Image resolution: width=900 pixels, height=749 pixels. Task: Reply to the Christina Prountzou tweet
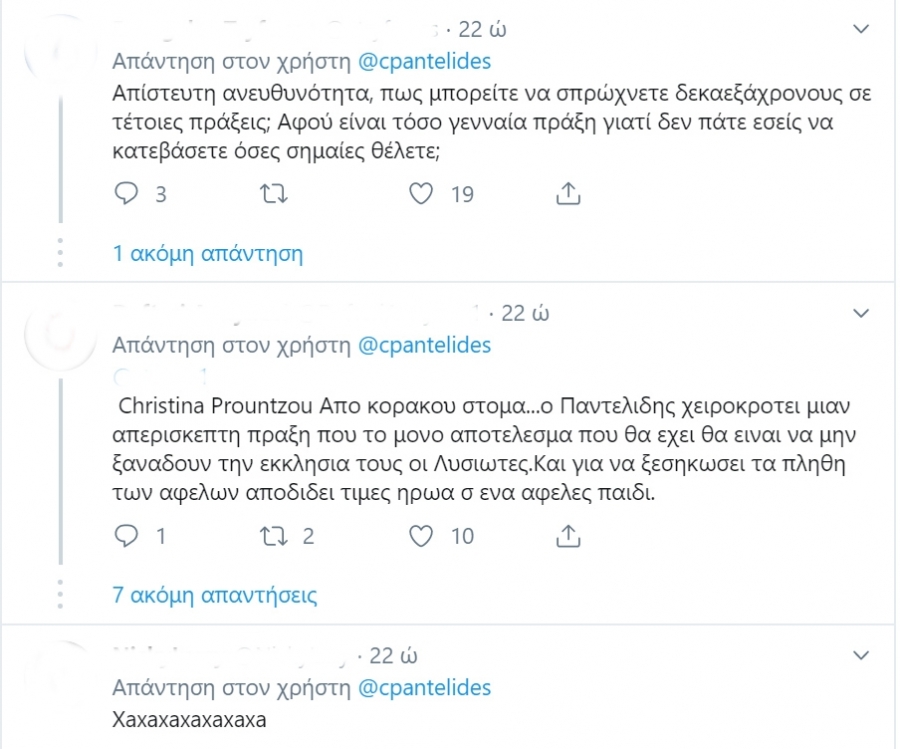pos(126,535)
